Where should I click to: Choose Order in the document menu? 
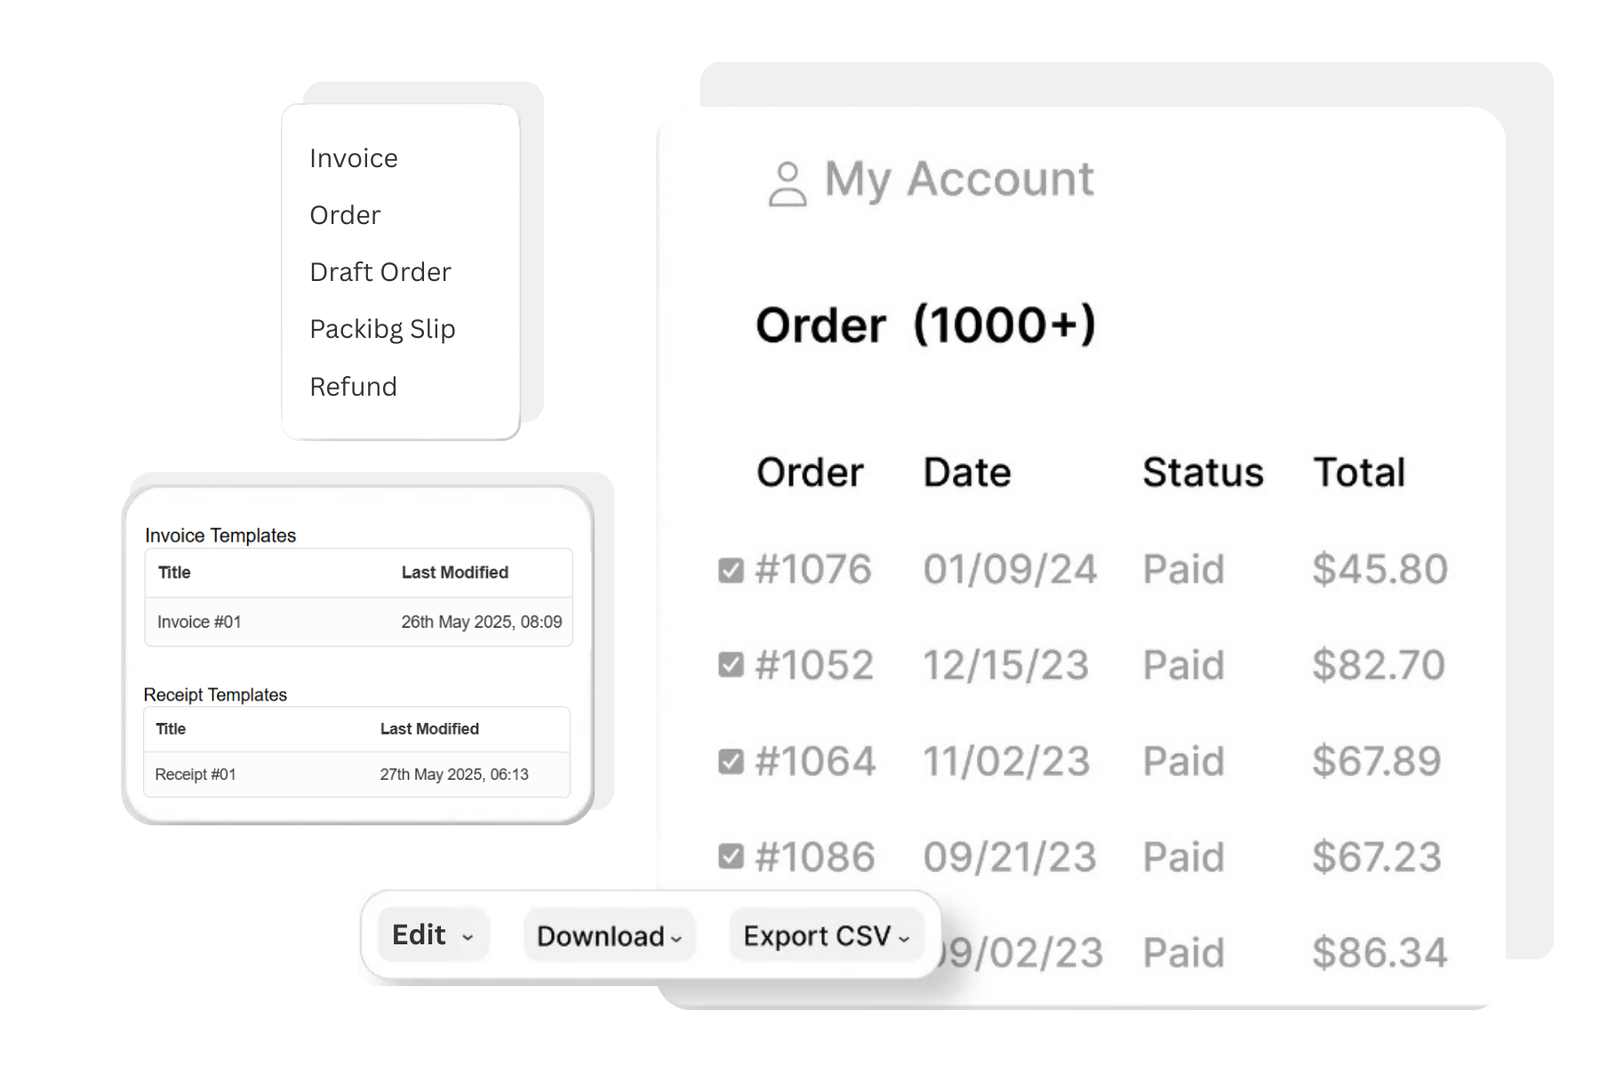[x=345, y=216]
